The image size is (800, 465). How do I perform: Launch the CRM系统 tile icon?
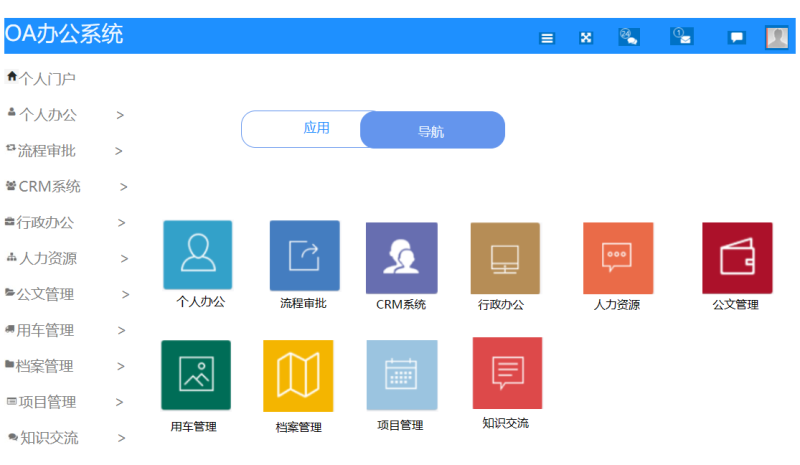coord(401,257)
